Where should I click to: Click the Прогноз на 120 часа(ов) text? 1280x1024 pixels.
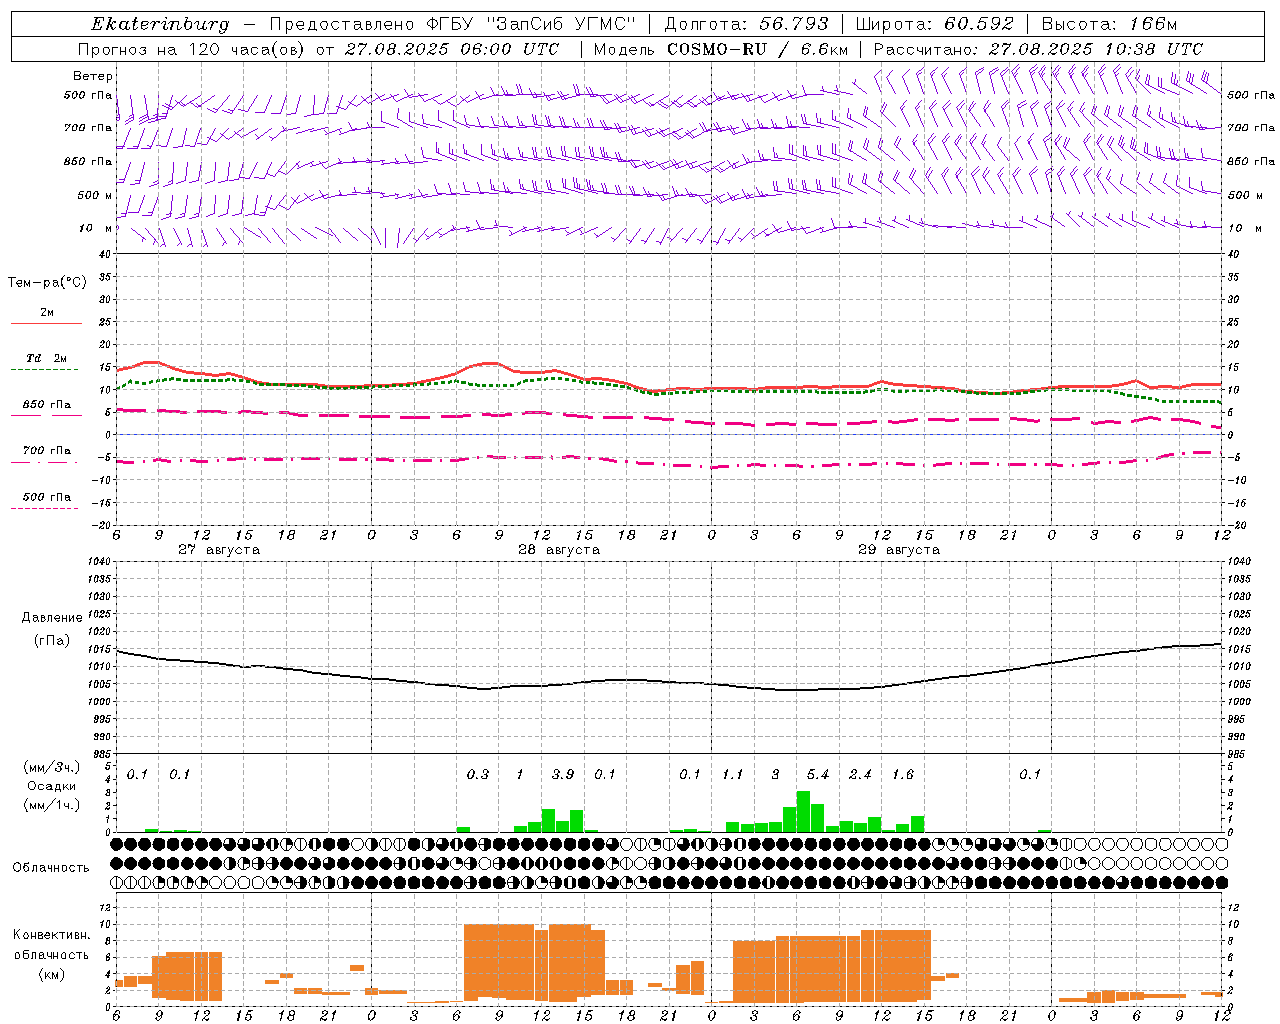coord(192,49)
